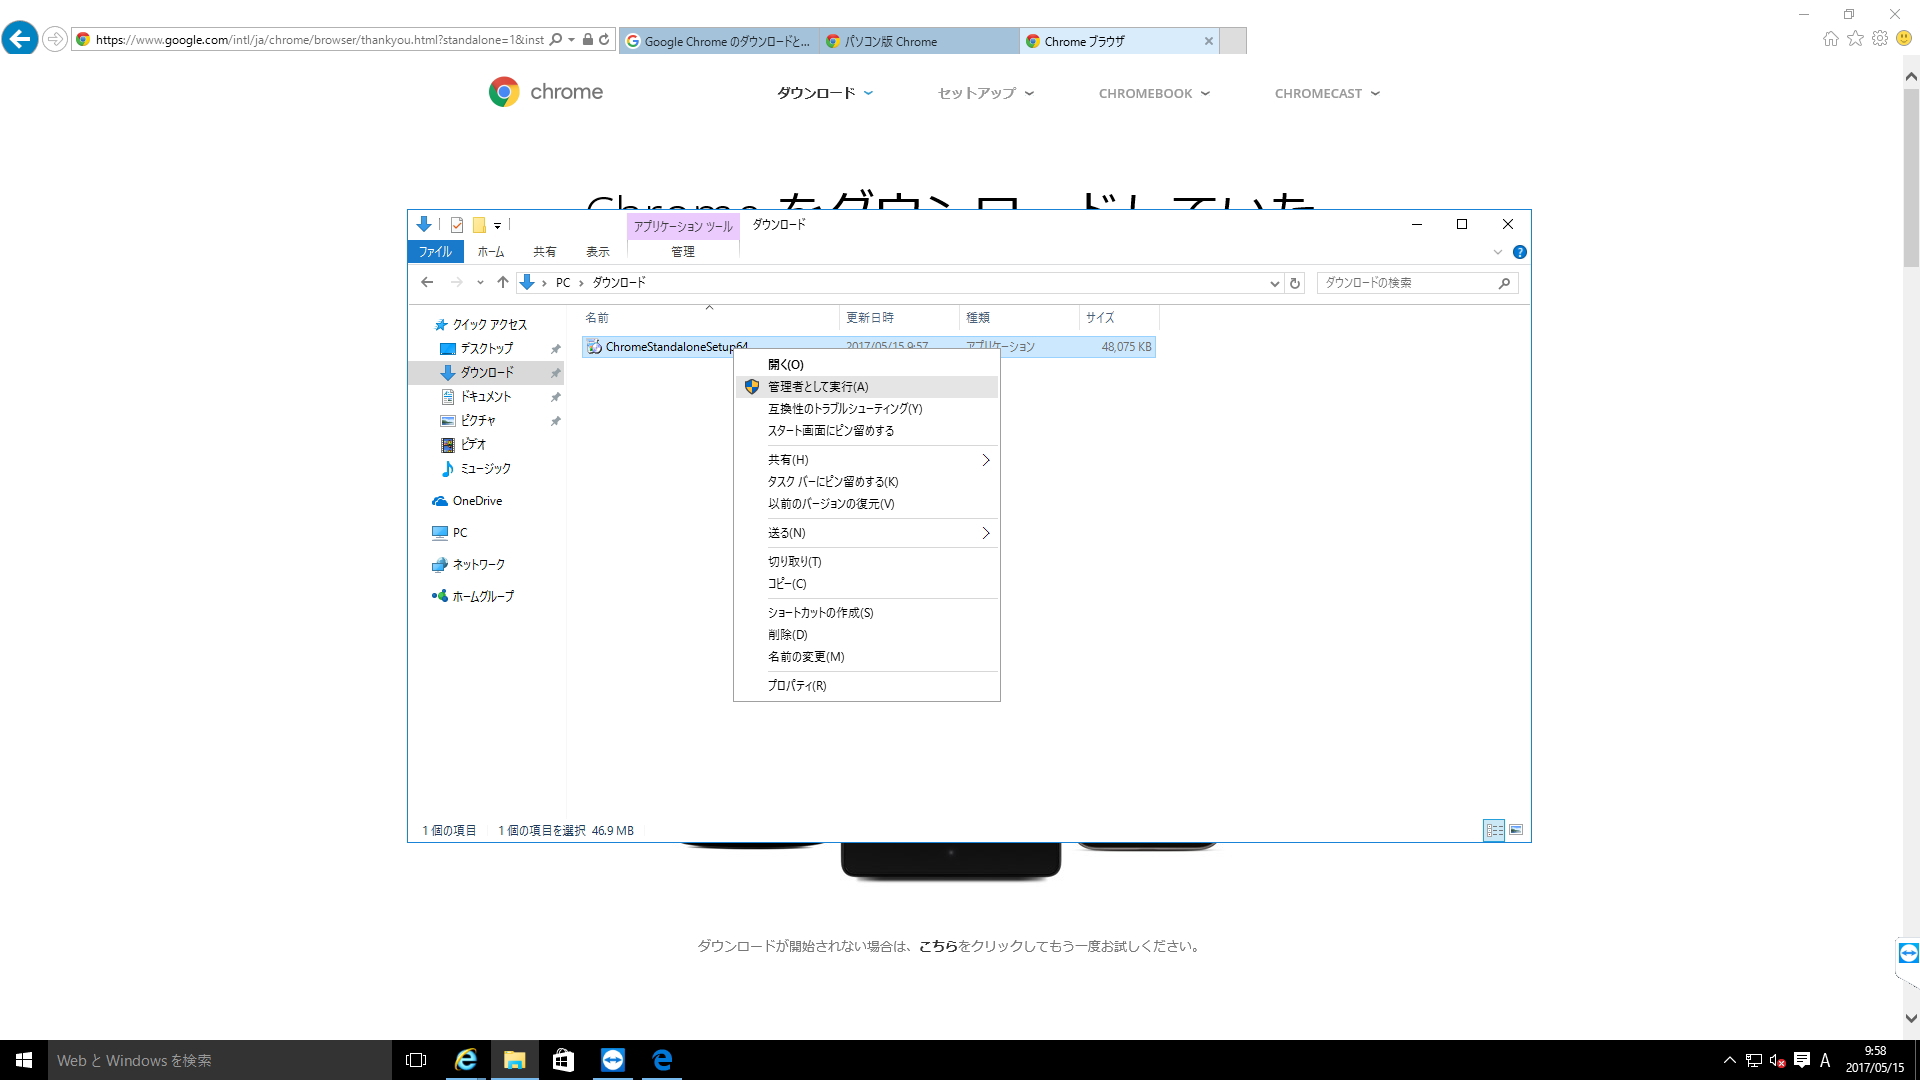
Task: Click the Web と Windows を検索 taskbar box
Action: coord(220,1060)
